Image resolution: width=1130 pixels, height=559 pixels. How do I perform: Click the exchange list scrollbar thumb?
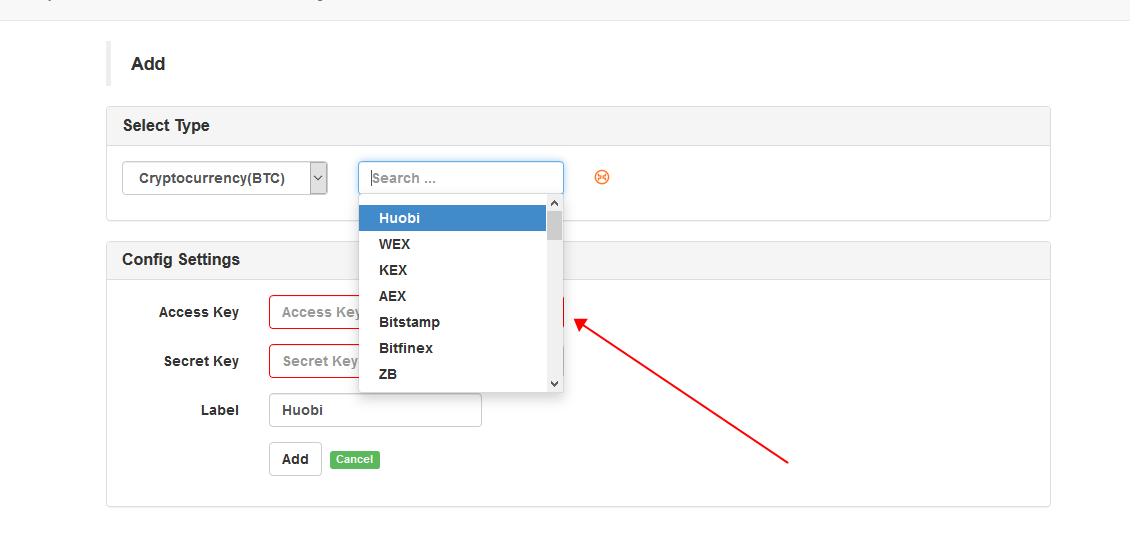click(x=554, y=225)
